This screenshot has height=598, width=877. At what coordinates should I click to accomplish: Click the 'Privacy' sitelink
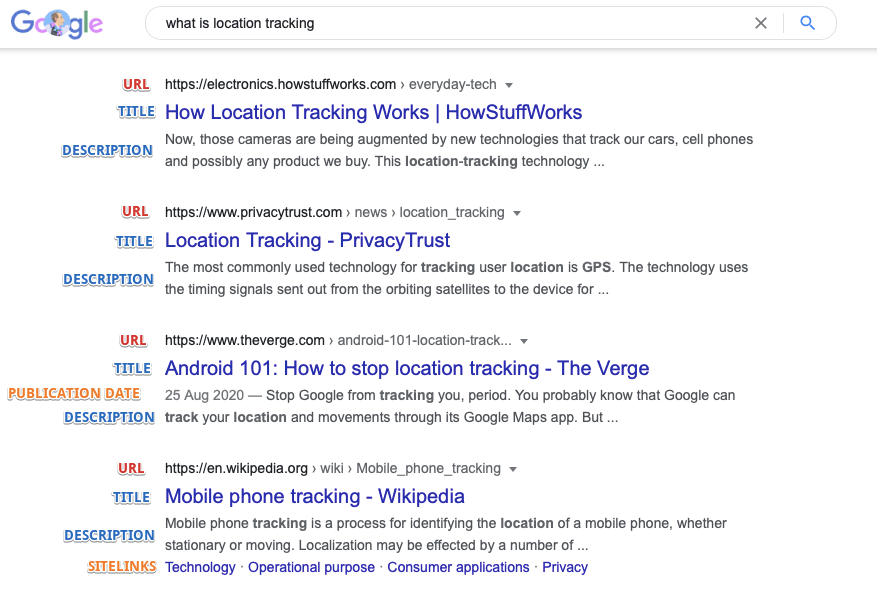[x=565, y=567]
